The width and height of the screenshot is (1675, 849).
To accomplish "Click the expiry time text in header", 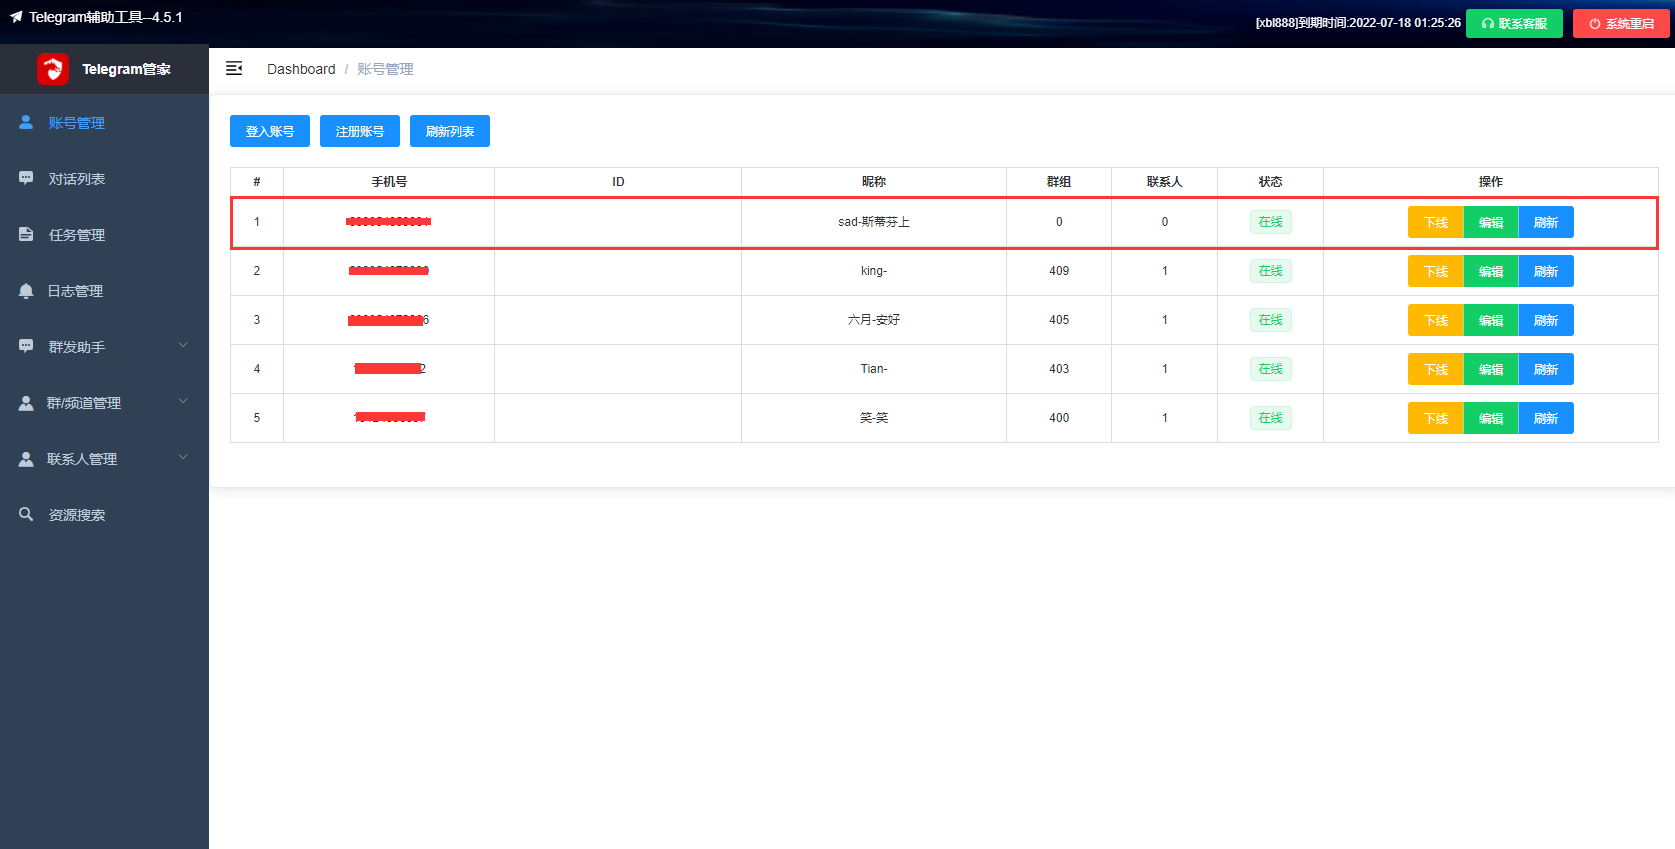I will 1358,23.
